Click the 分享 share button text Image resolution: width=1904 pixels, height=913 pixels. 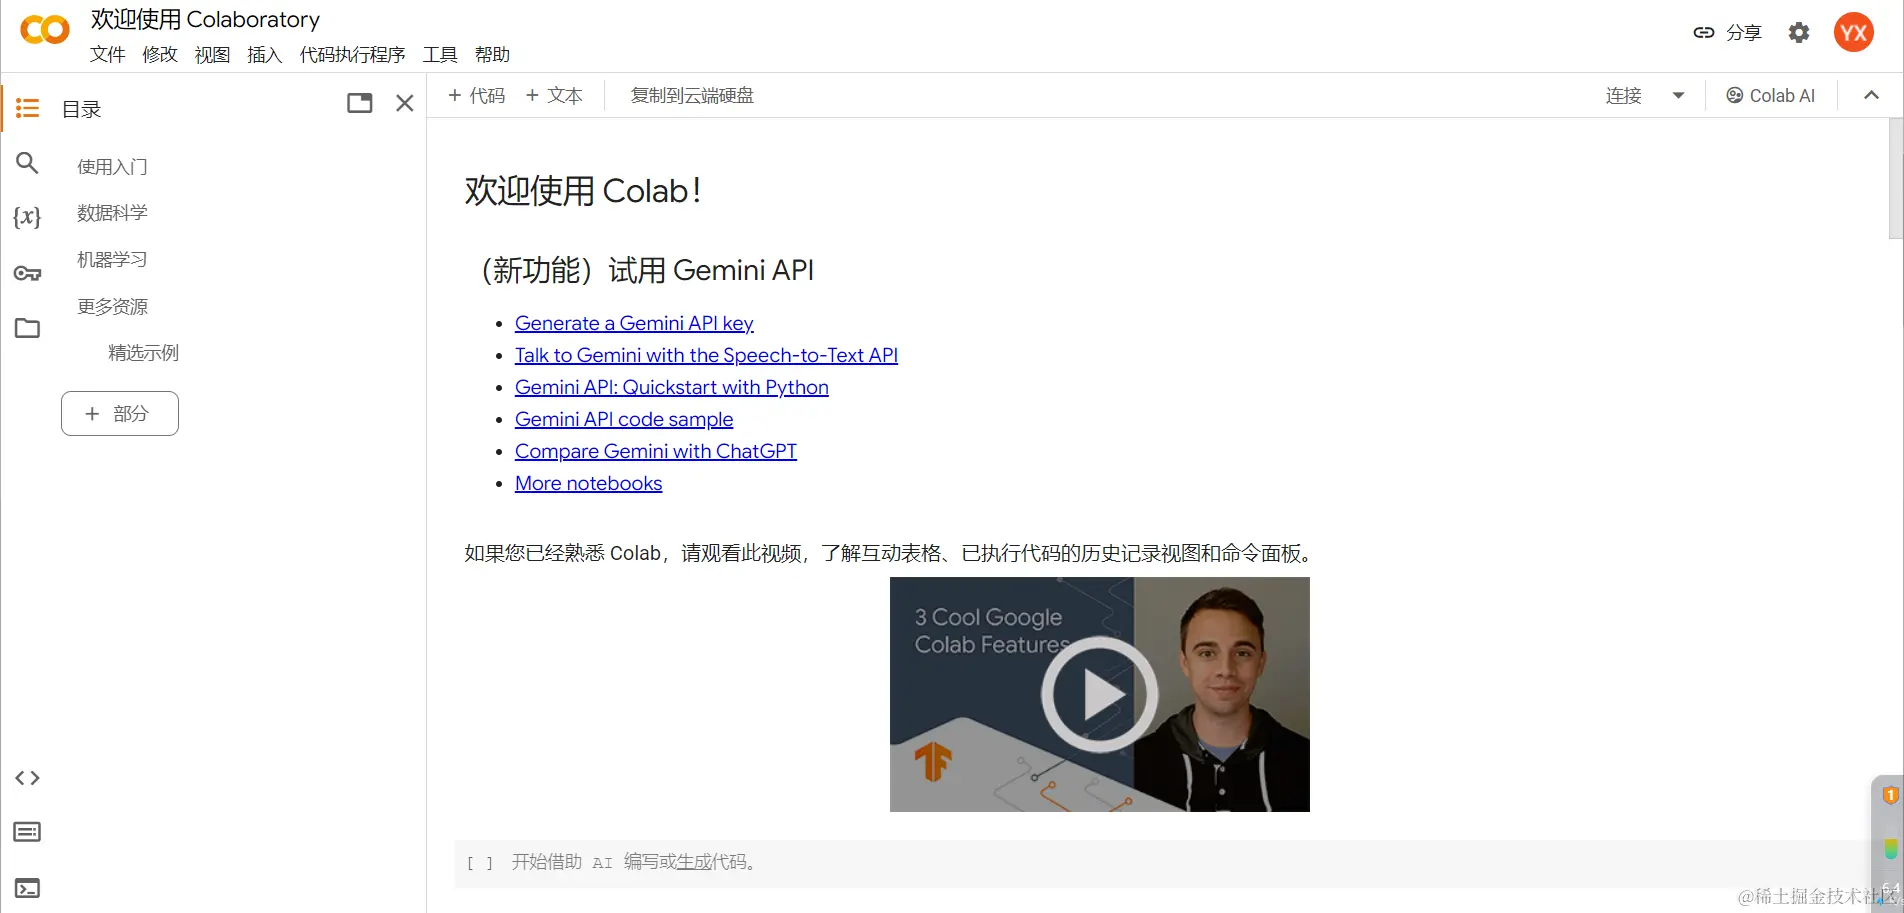tap(1744, 33)
